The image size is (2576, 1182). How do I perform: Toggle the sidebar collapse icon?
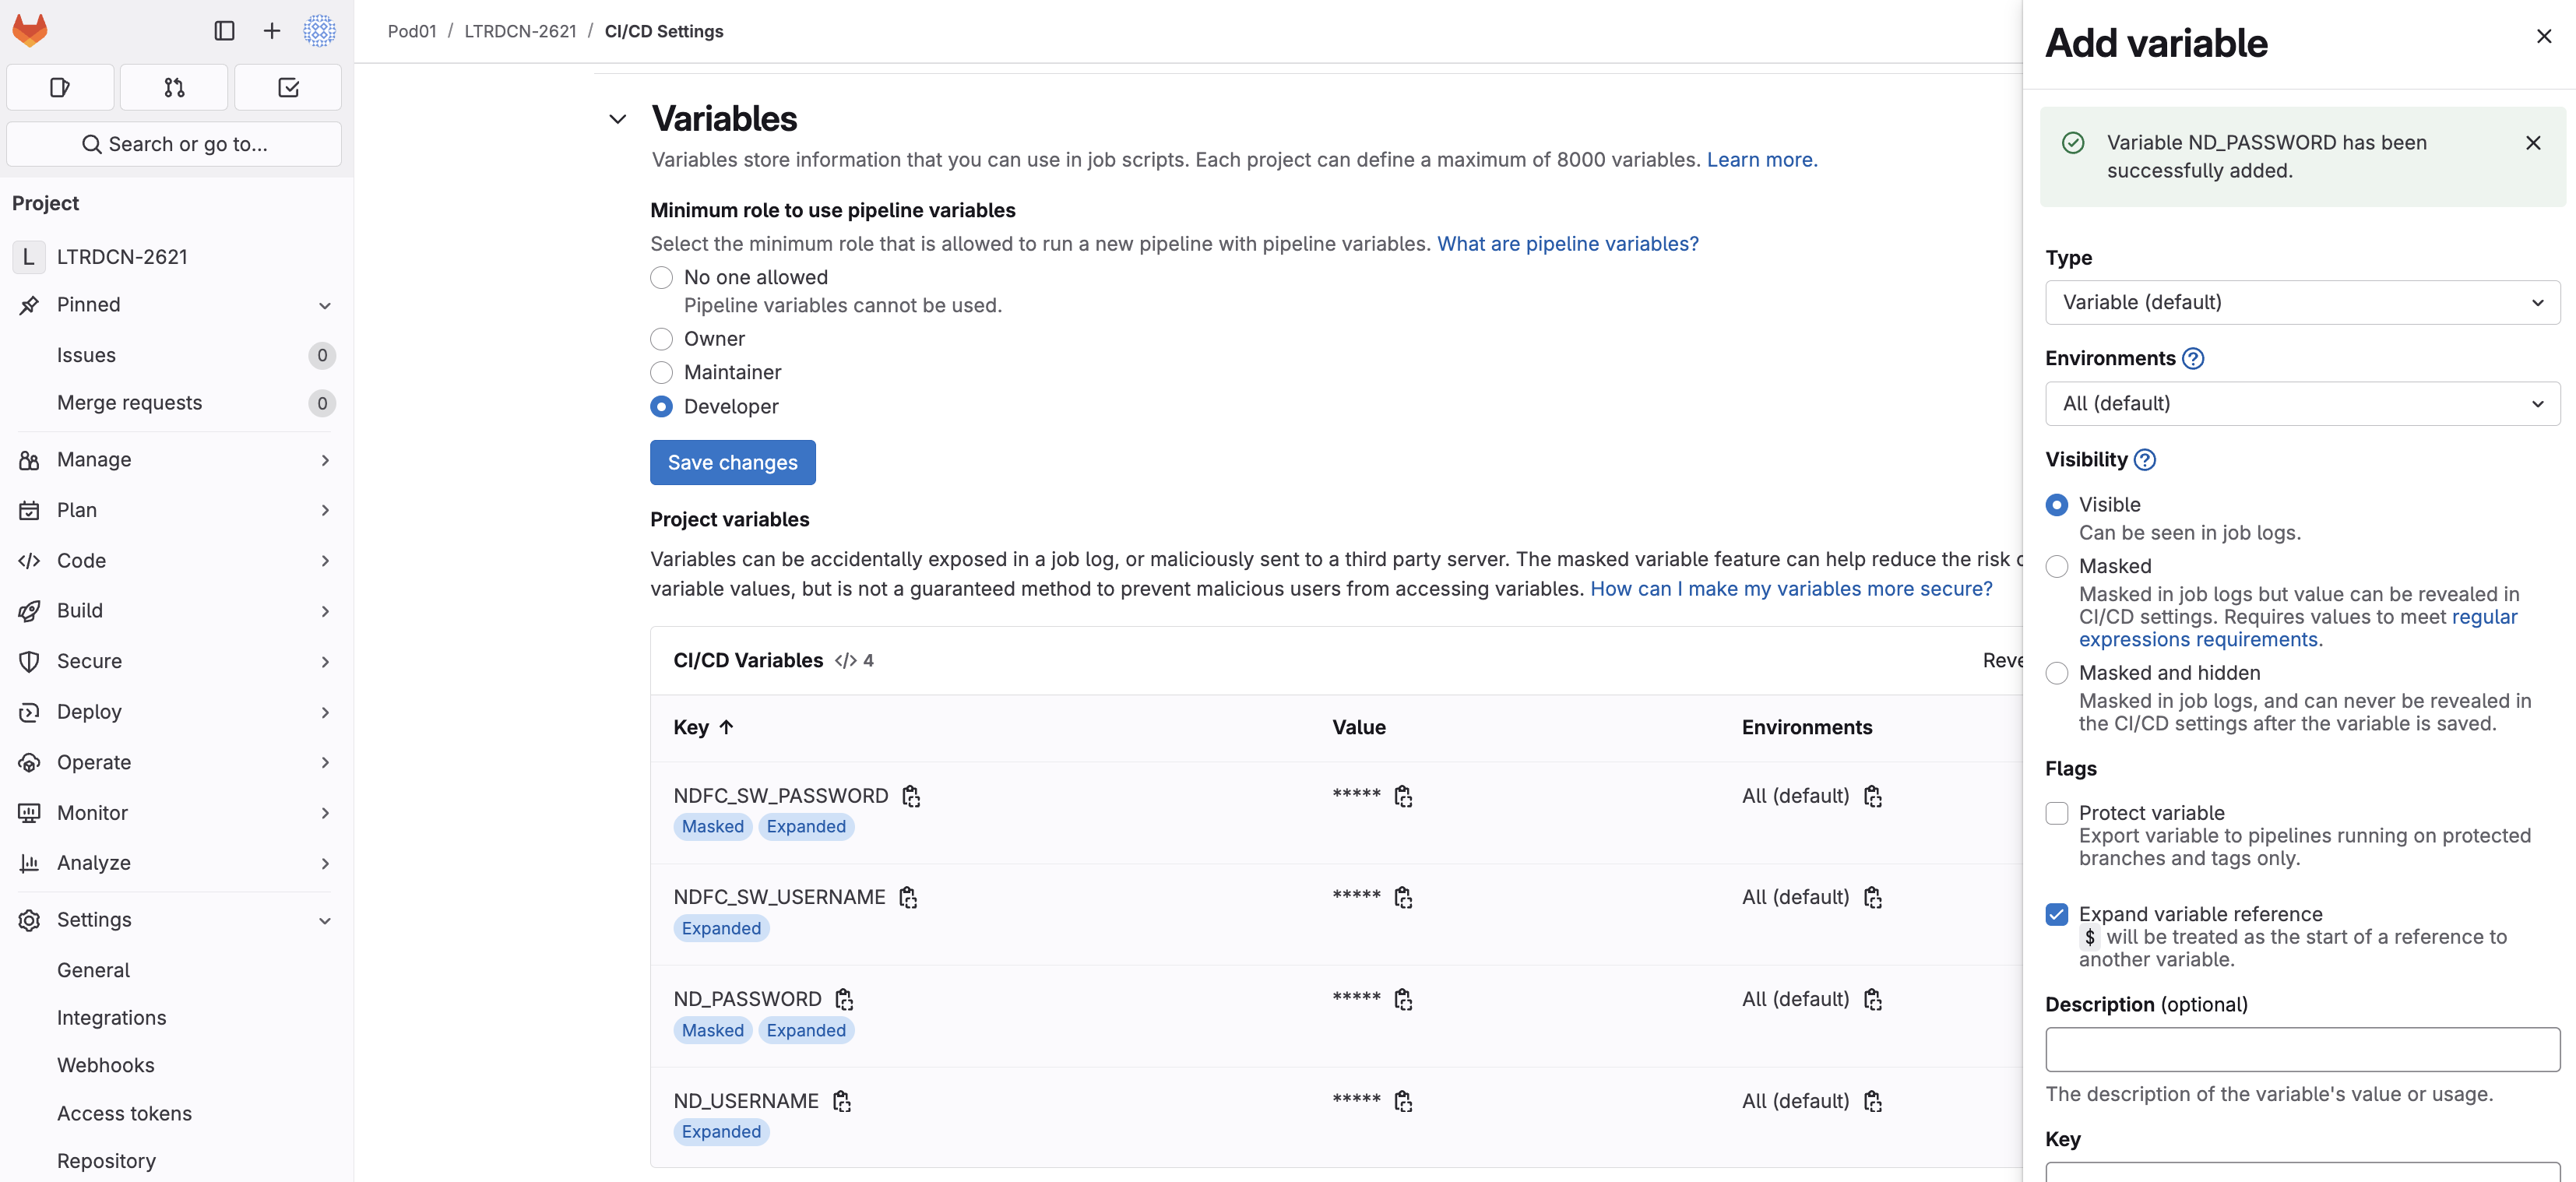tap(224, 31)
